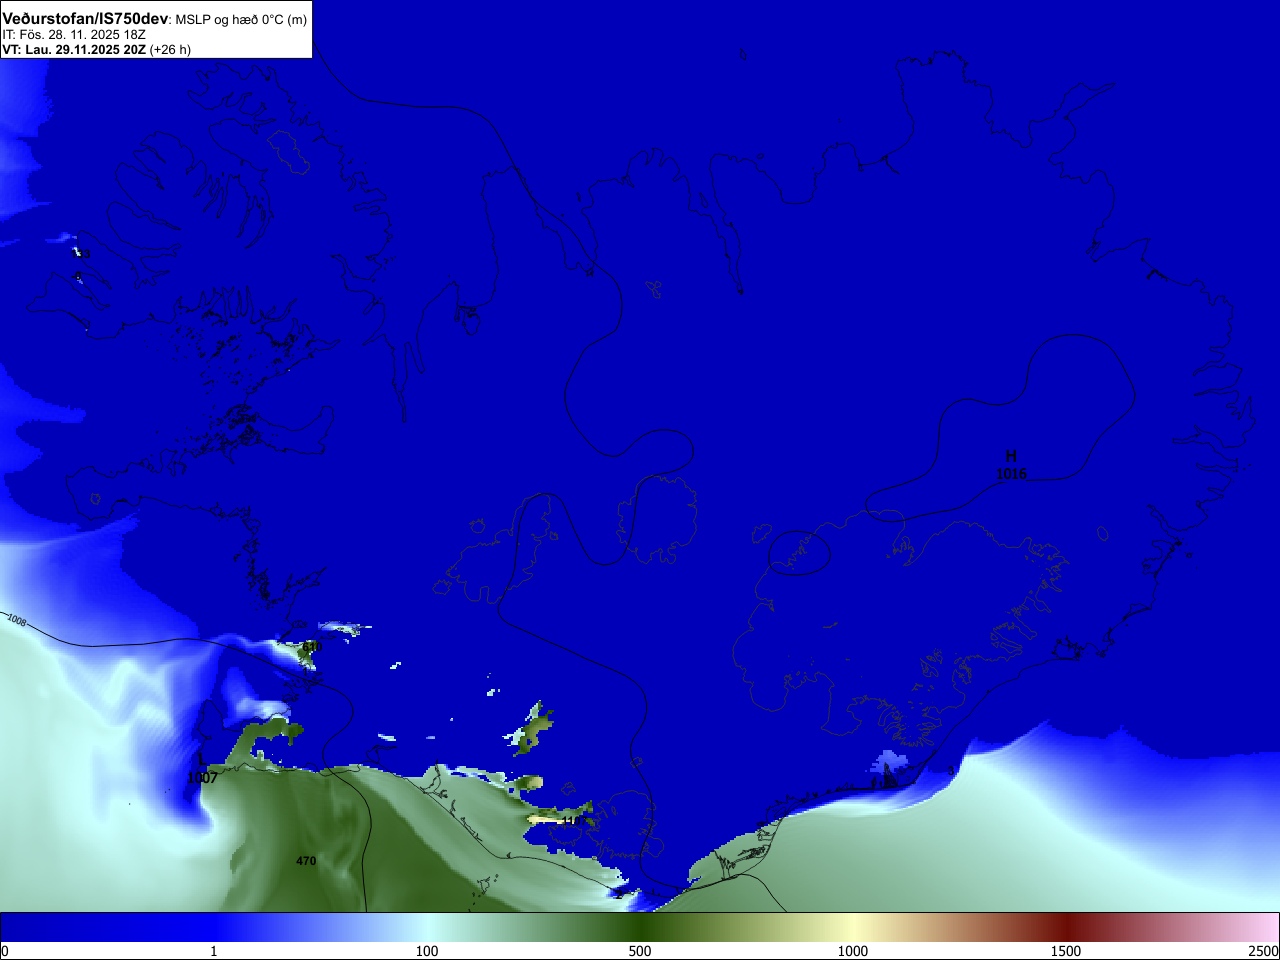Click the title text "Veðurstofan/IS750dev"
The width and height of the screenshot is (1280, 960).
click(x=85, y=19)
